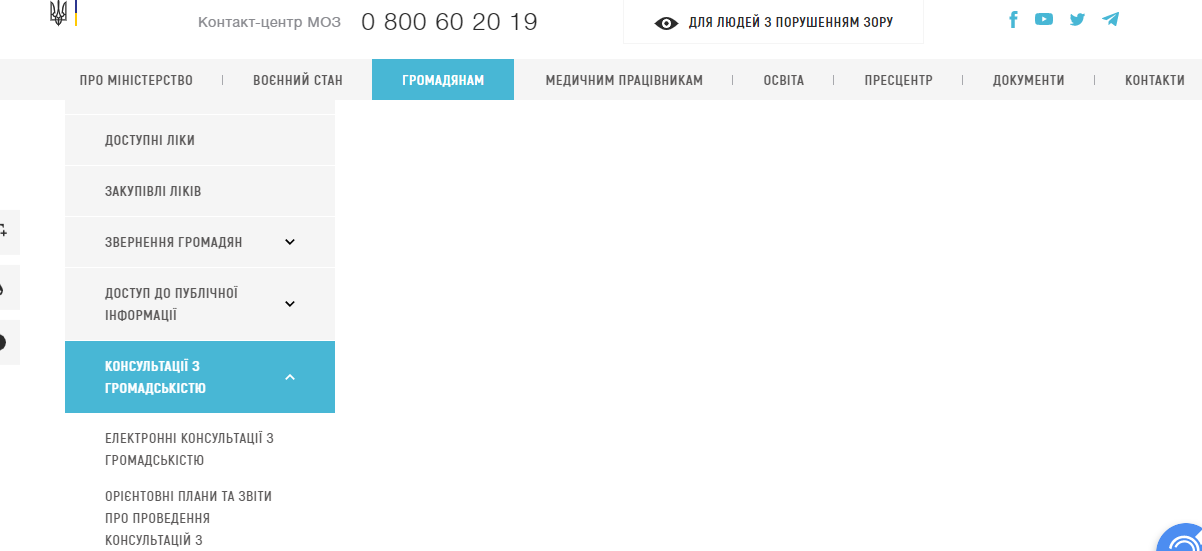Viewport: 1202px width, 551px height.
Task: Open the ГРОМАДЯНАМ menu tab
Action: [443, 80]
